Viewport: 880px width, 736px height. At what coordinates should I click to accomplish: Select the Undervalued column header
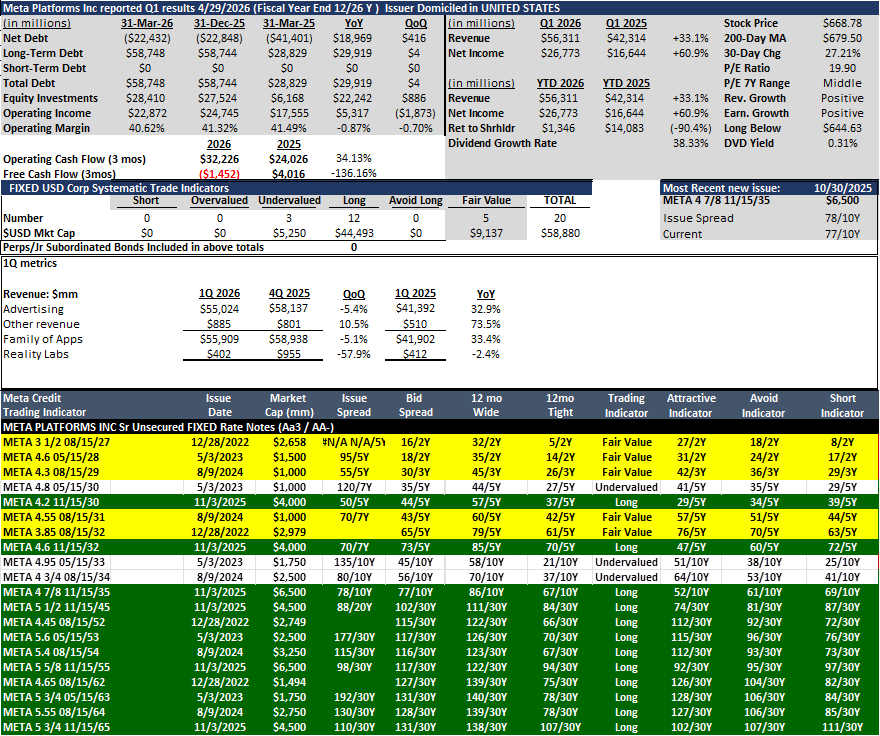289,200
